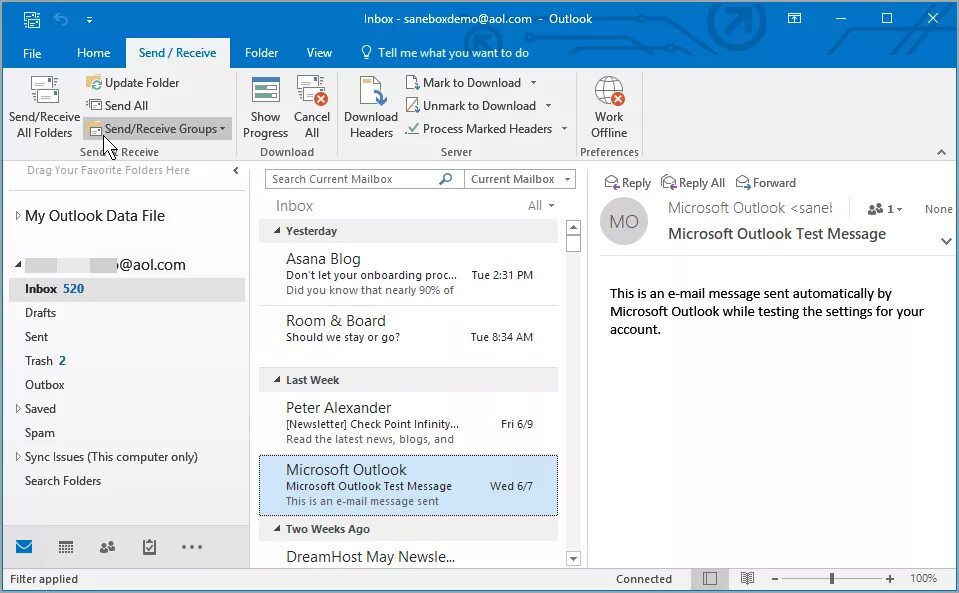Open the File tab
959x593 pixels.
click(x=32, y=53)
